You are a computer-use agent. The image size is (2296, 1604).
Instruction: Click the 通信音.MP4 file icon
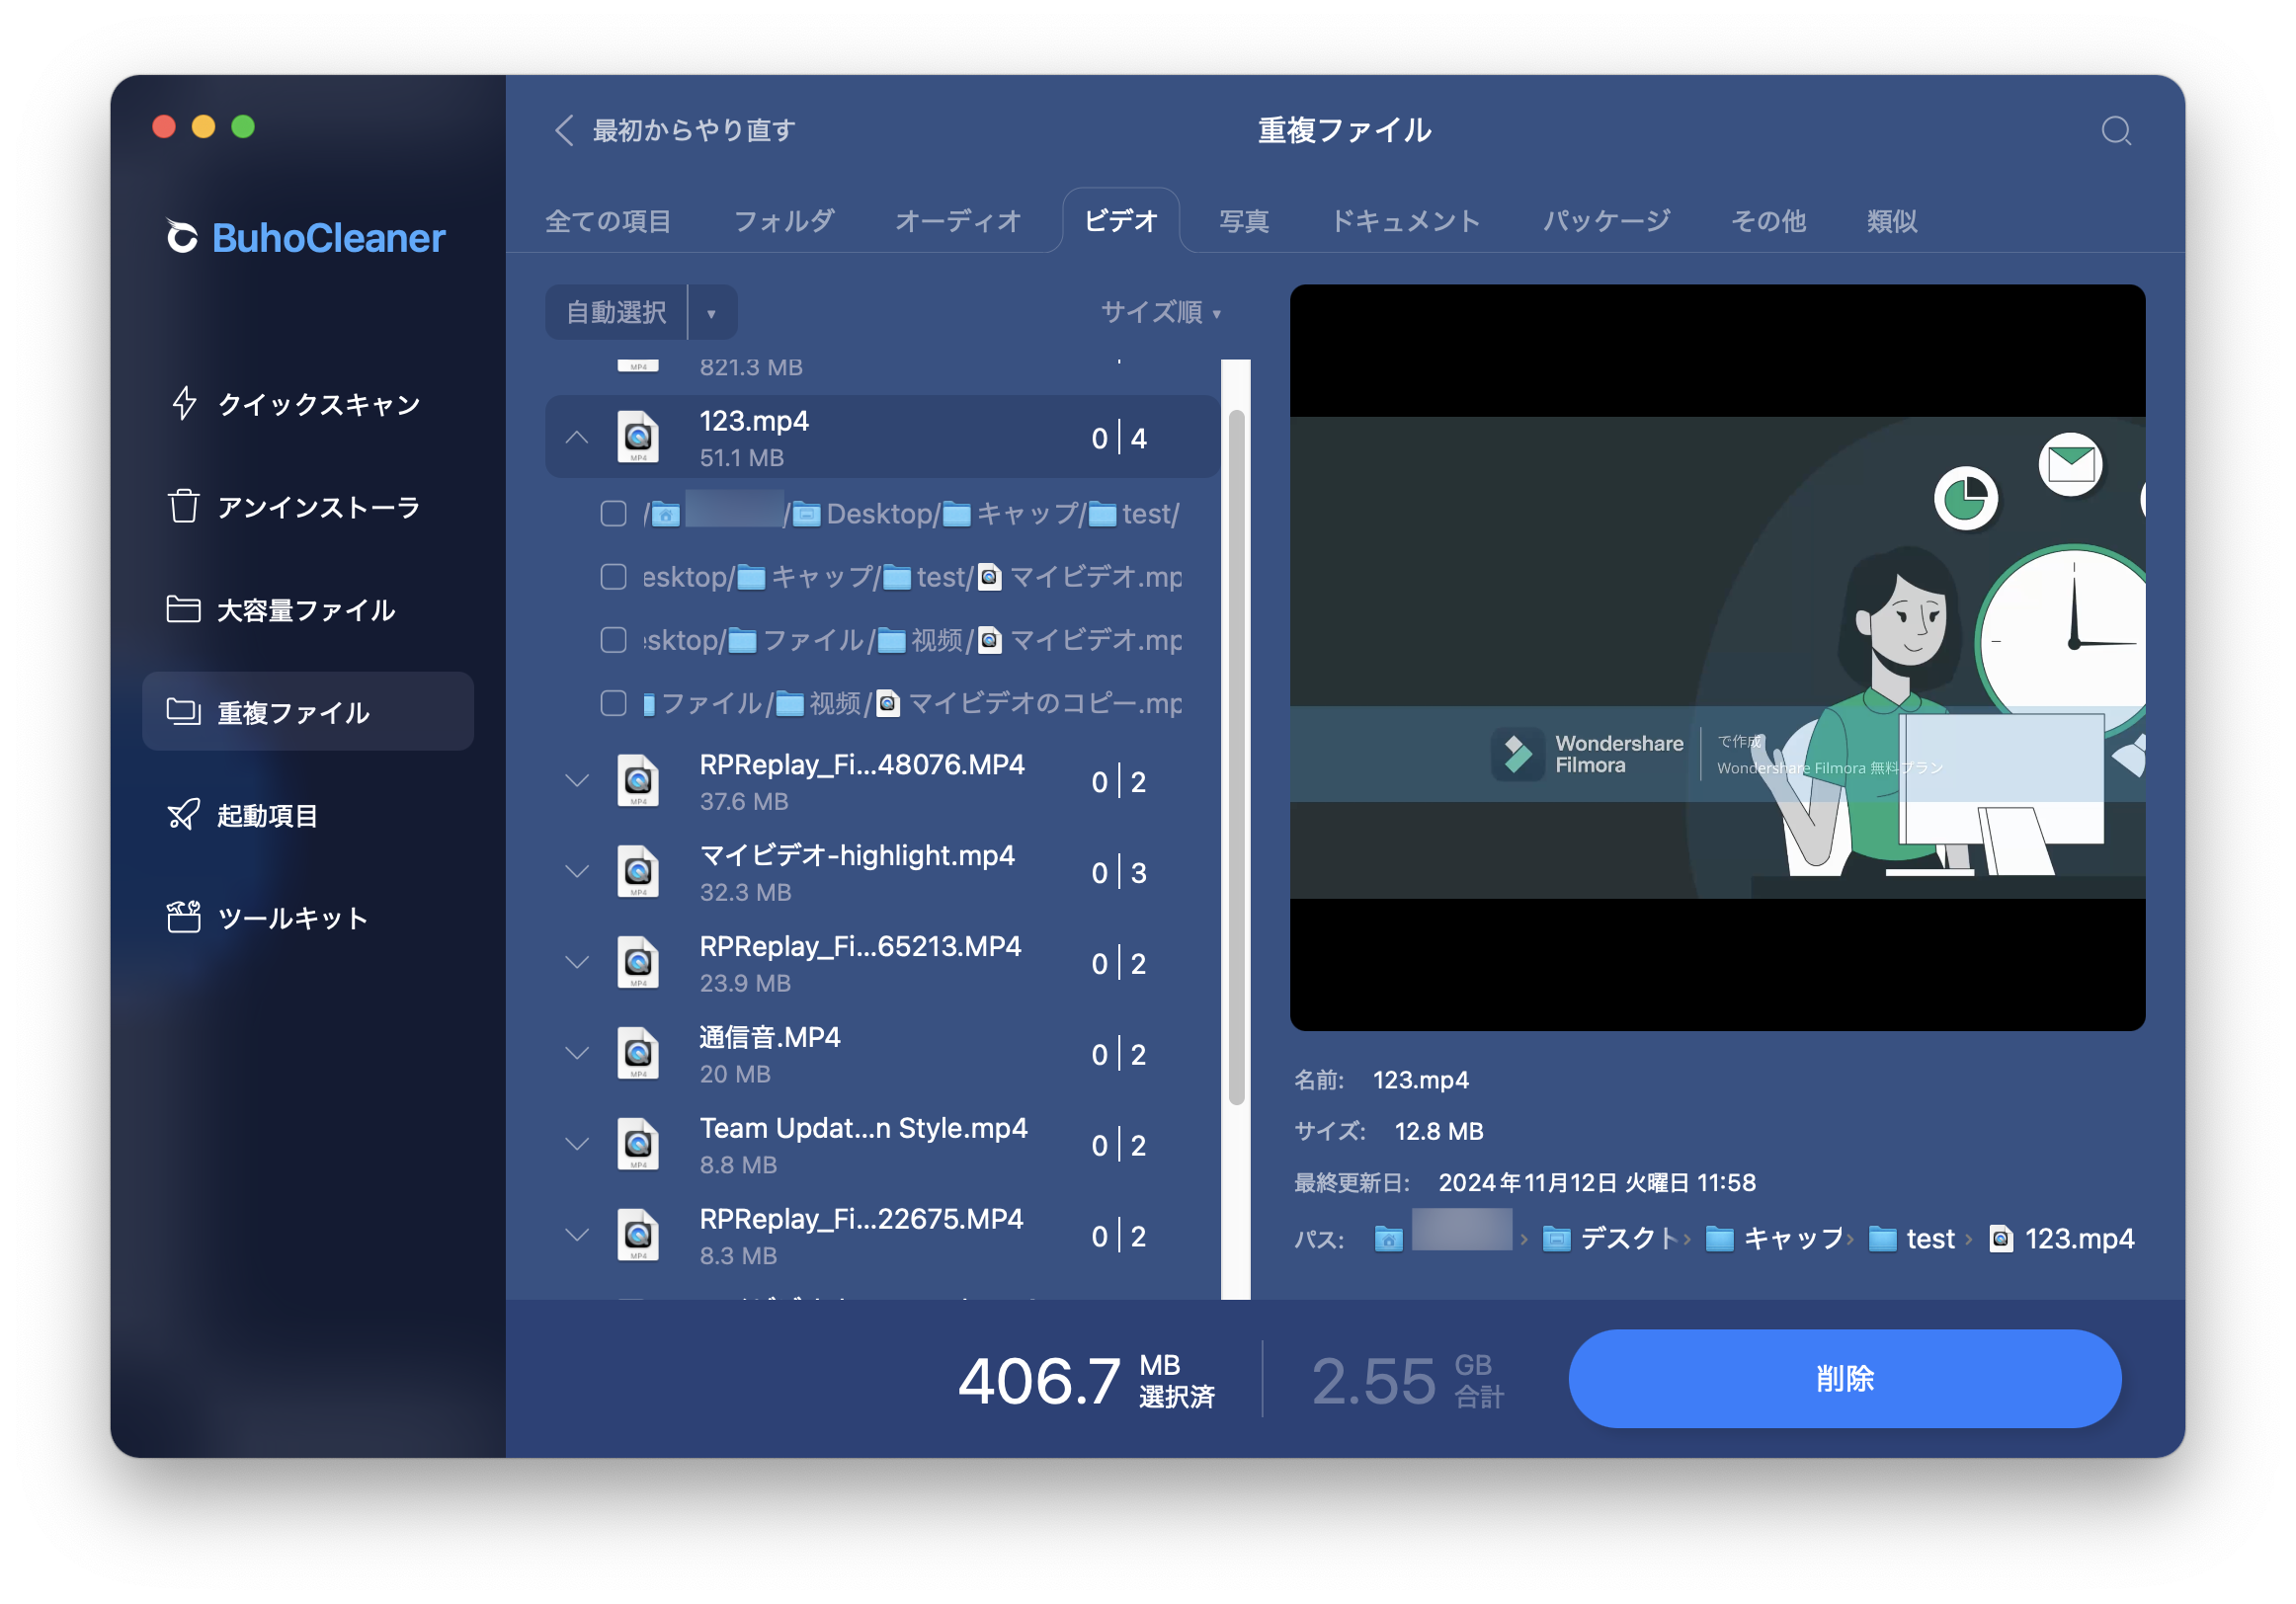click(638, 1054)
